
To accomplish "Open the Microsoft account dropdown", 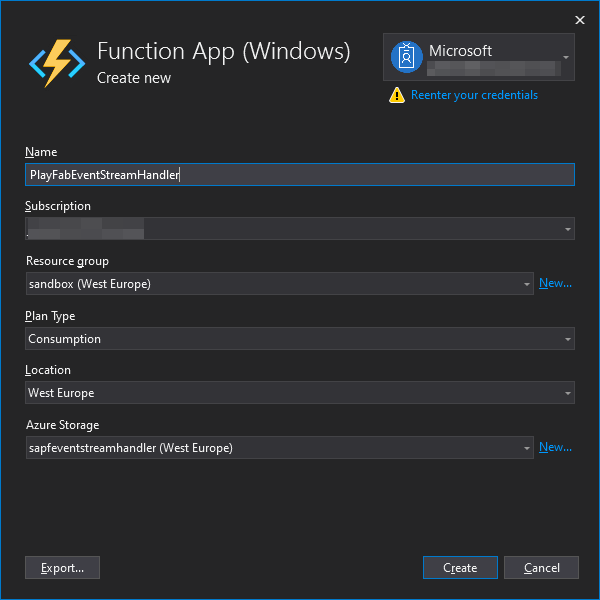I will (x=479, y=57).
